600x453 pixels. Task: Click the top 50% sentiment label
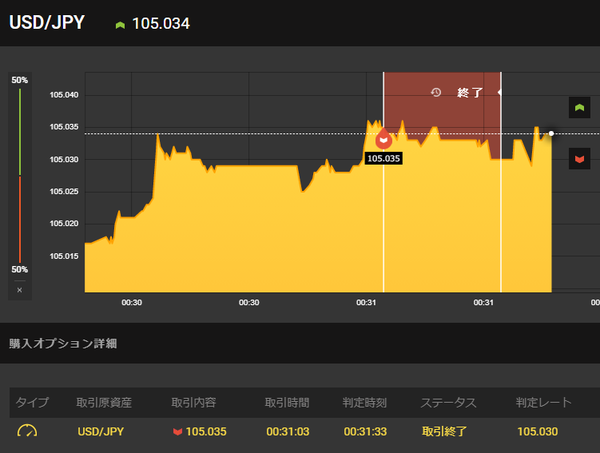point(20,80)
